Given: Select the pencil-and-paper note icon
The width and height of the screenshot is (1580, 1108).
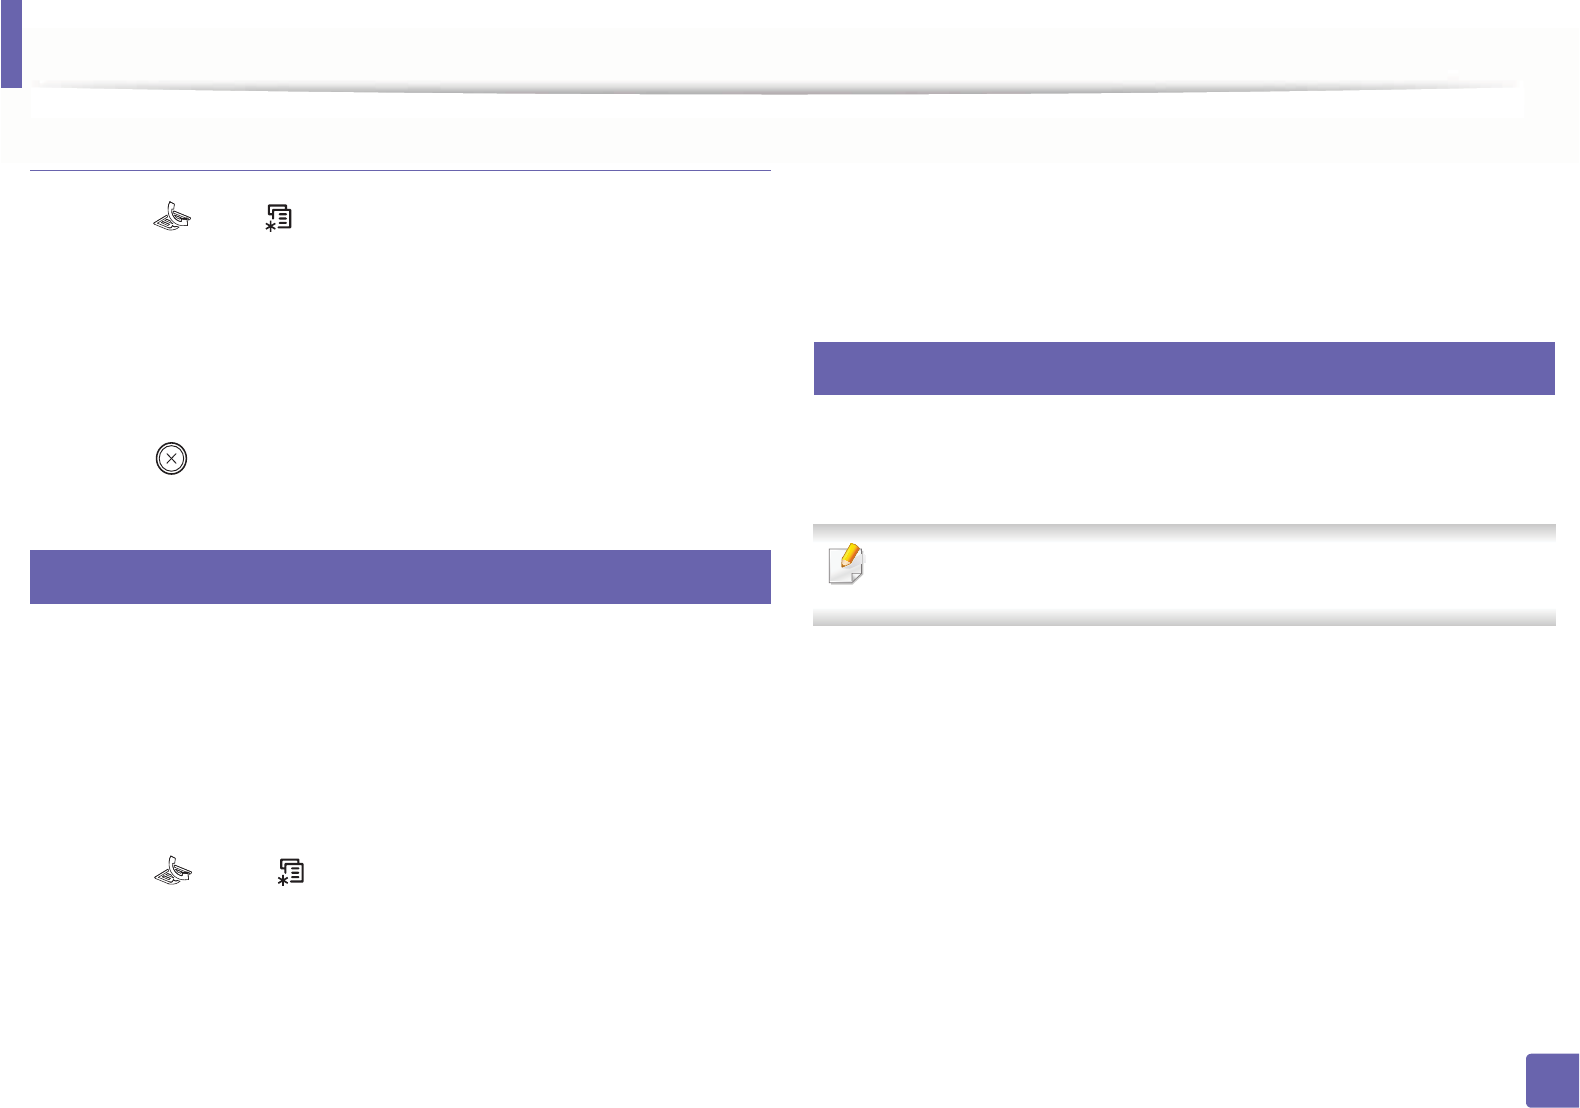Looking at the screenshot, I should 846,564.
